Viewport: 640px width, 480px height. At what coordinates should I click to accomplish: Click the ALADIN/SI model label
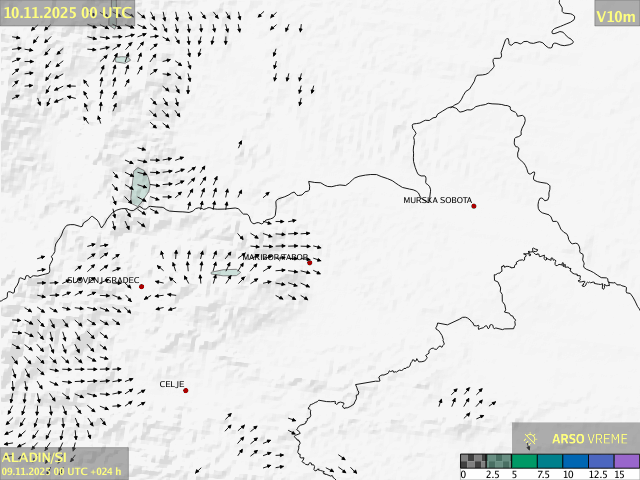[34, 457]
